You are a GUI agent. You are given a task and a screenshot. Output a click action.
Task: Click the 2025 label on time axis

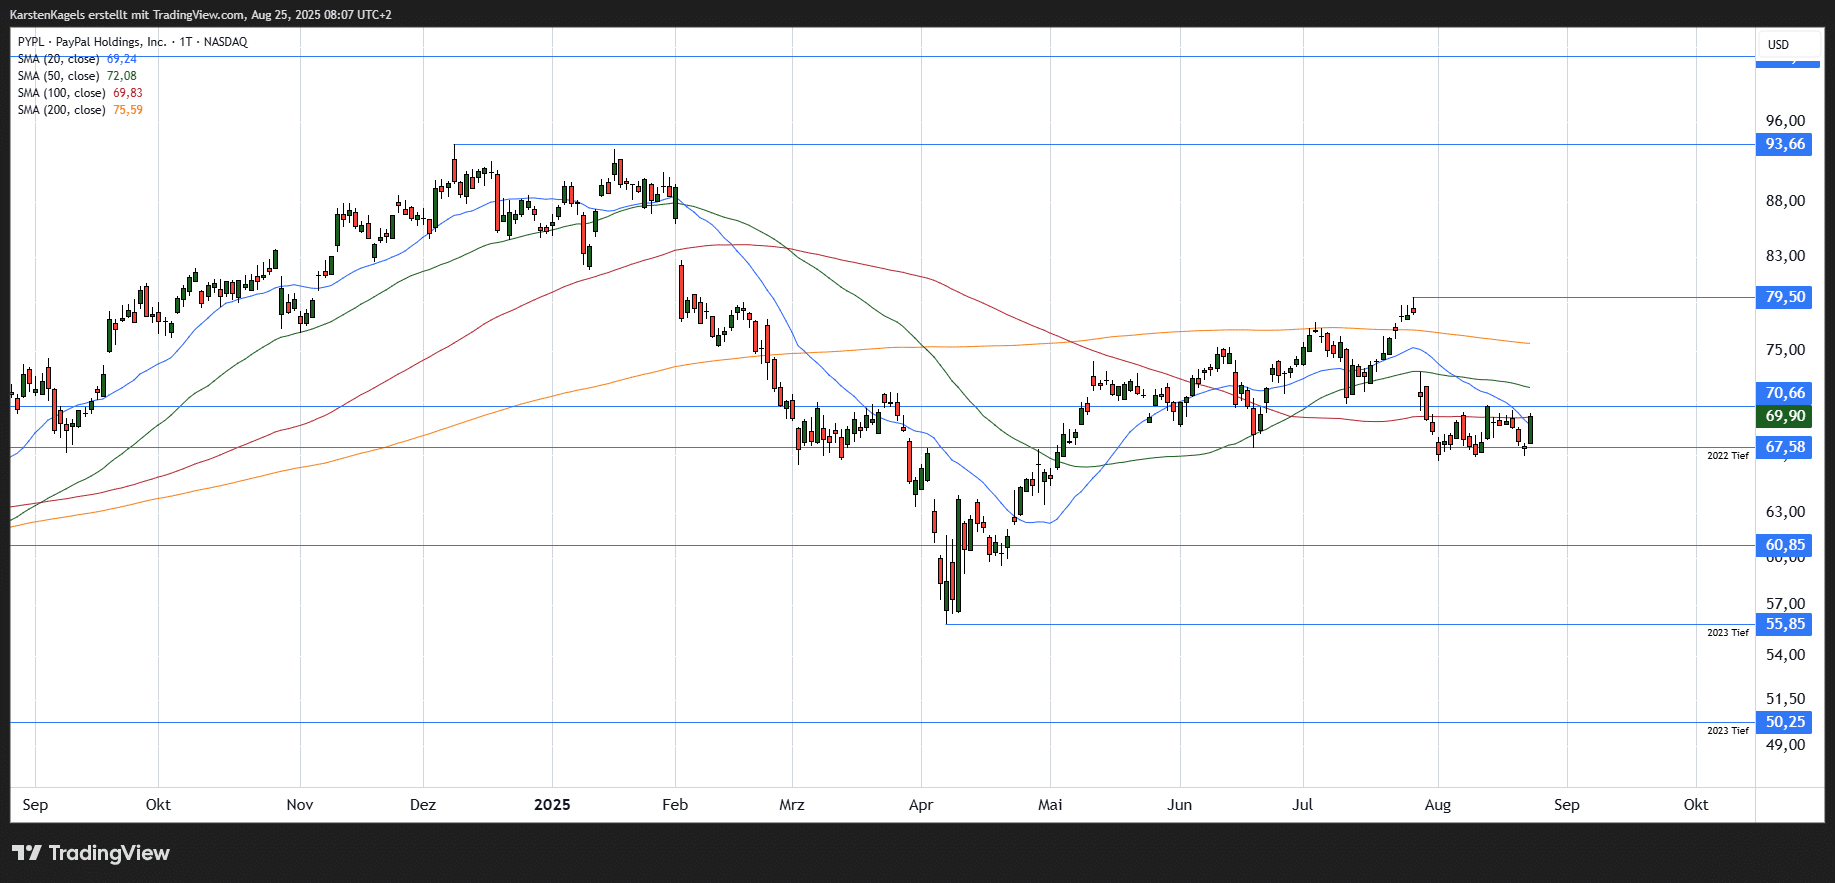pos(552,805)
